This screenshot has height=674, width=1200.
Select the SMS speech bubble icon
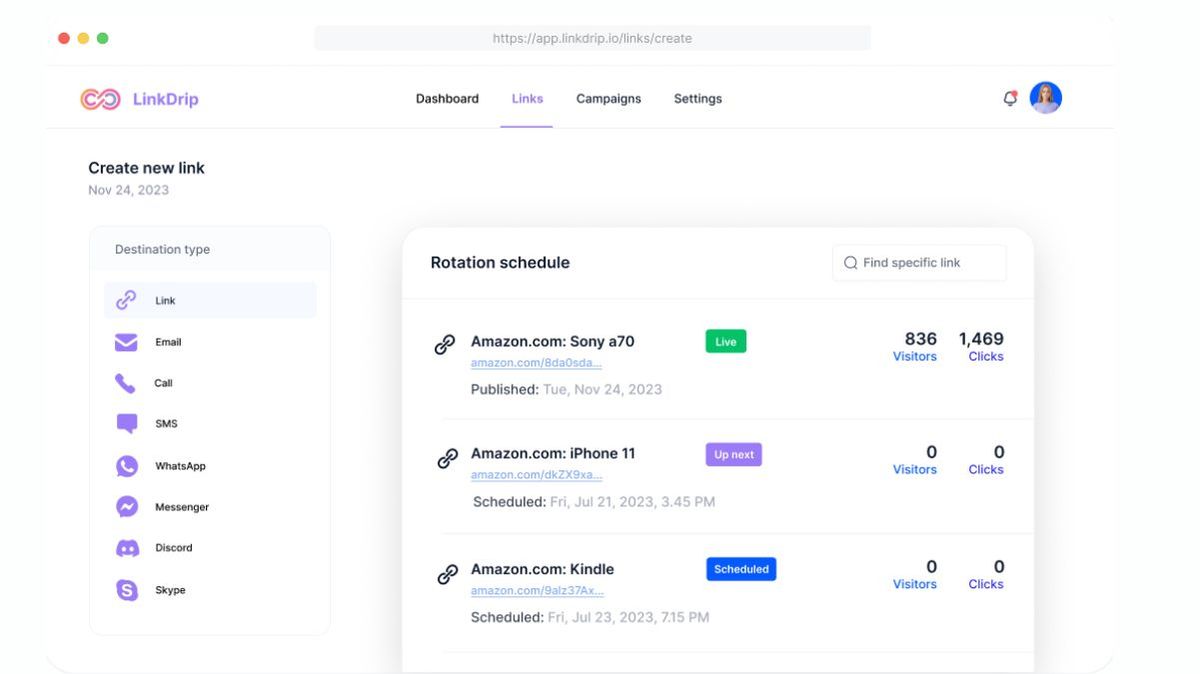(x=127, y=424)
